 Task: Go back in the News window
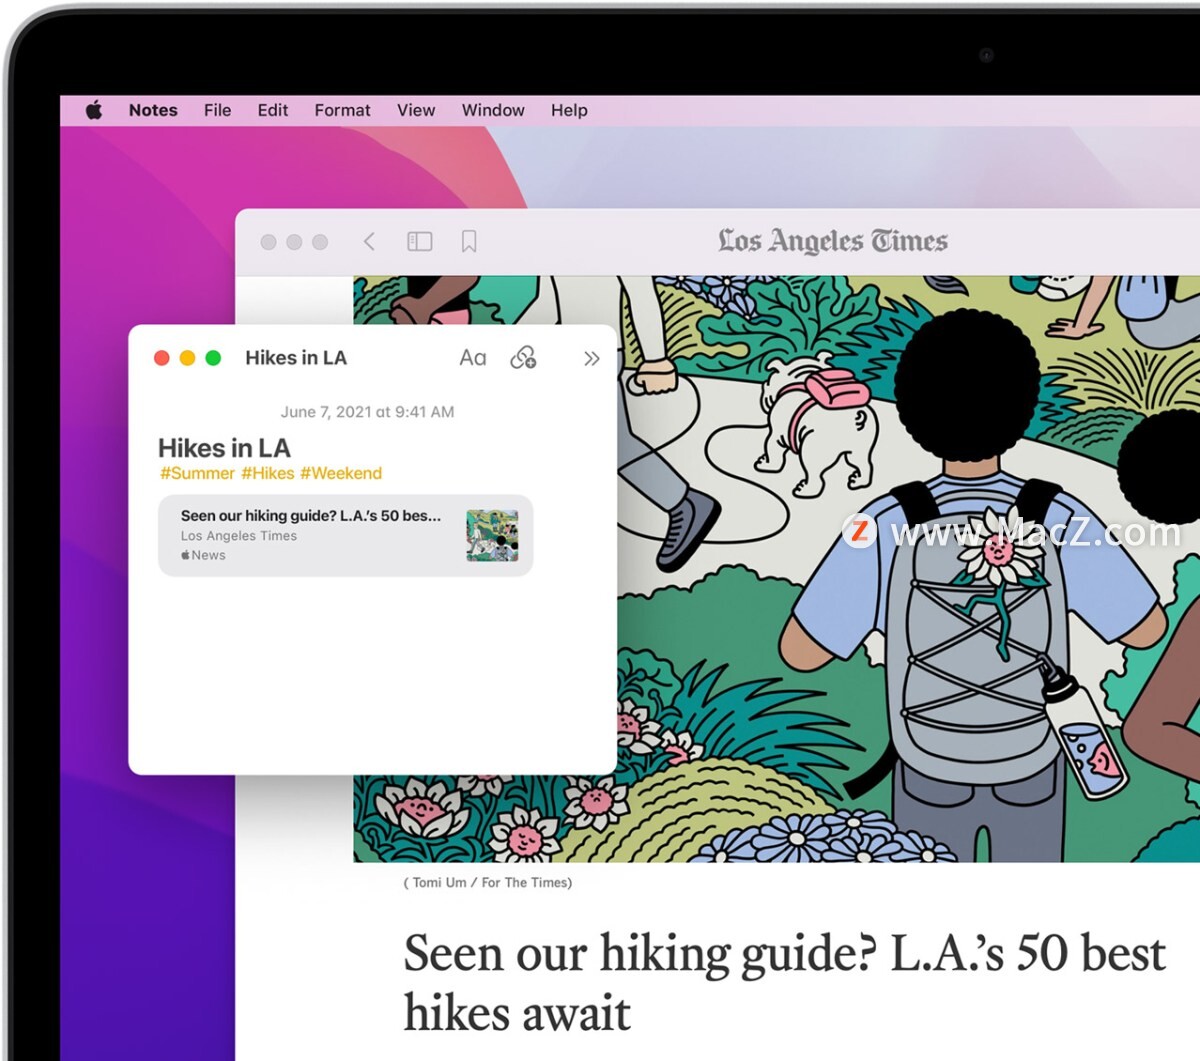tap(369, 241)
